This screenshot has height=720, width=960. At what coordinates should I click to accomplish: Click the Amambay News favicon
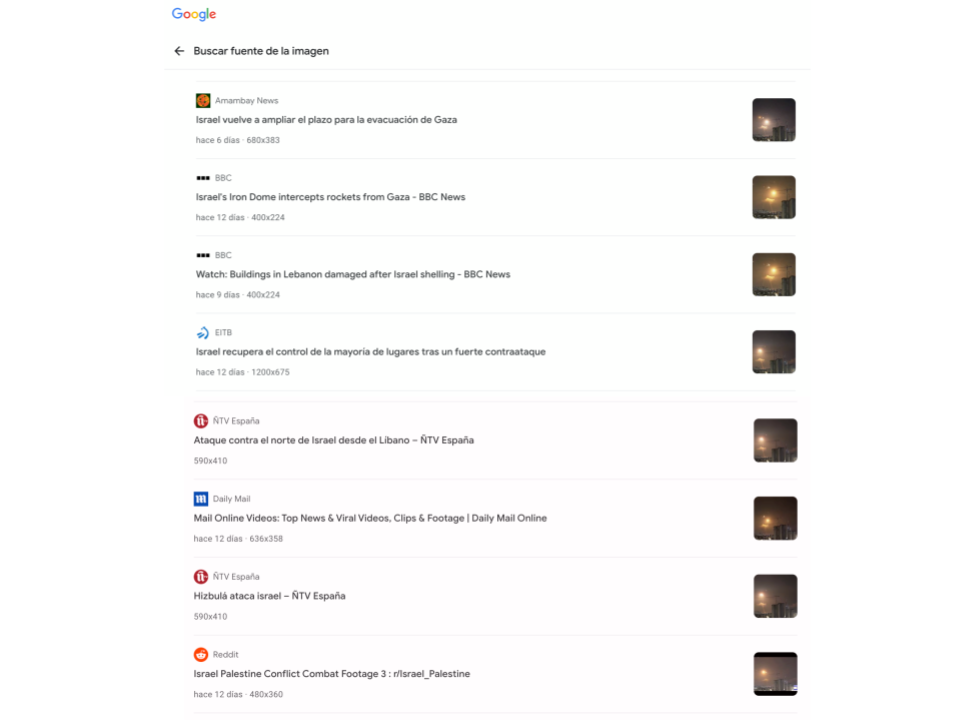(203, 100)
